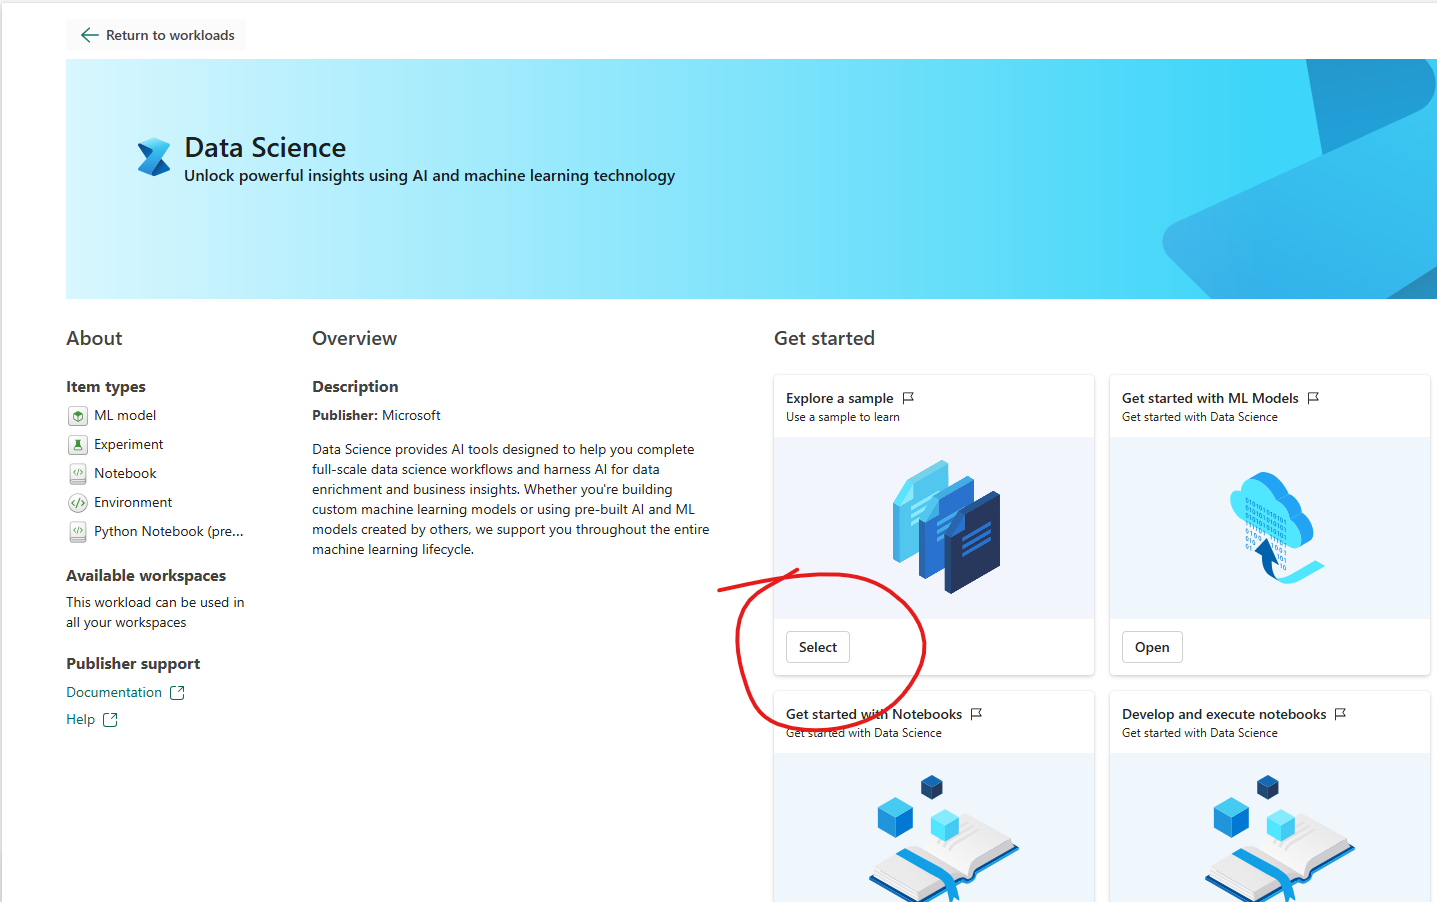Click the Get started section heading
This screenshot has width=1437, height=902.
[824, 338]
